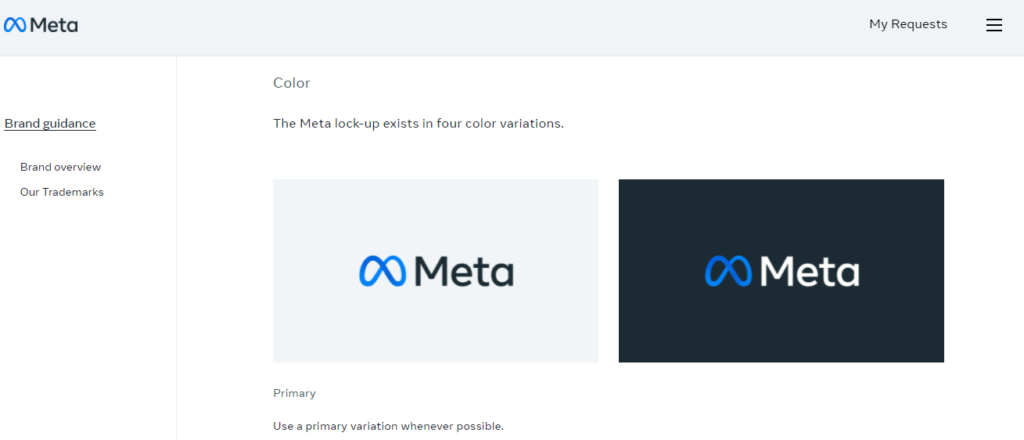1024x440 pixels.
Task: Click the 'Use a primary variation' text
Action: (388, 426)
